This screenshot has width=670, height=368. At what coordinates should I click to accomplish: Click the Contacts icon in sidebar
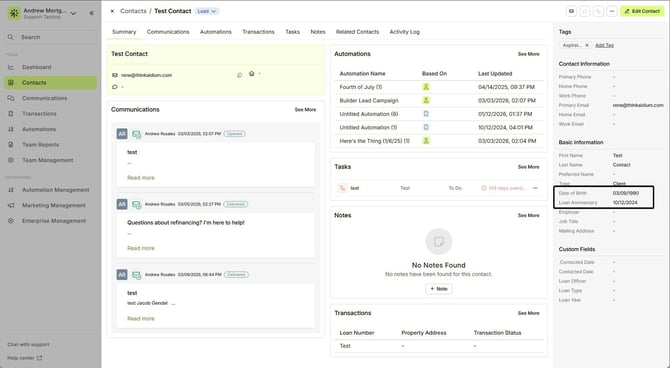(11, 82)
